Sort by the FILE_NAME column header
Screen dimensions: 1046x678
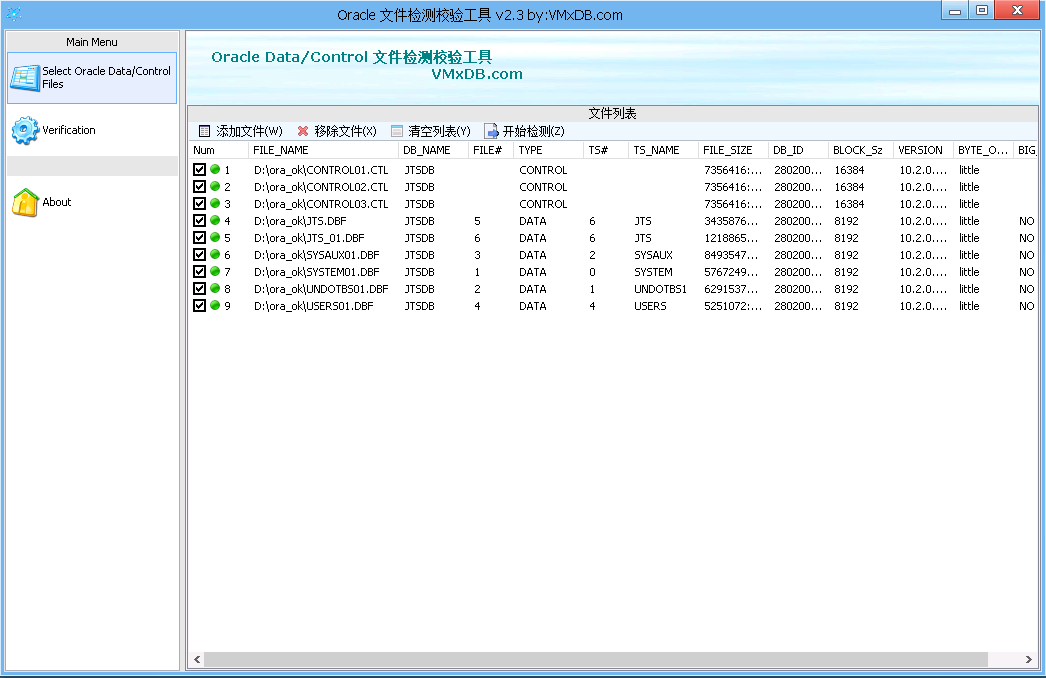tap(324, 150)
